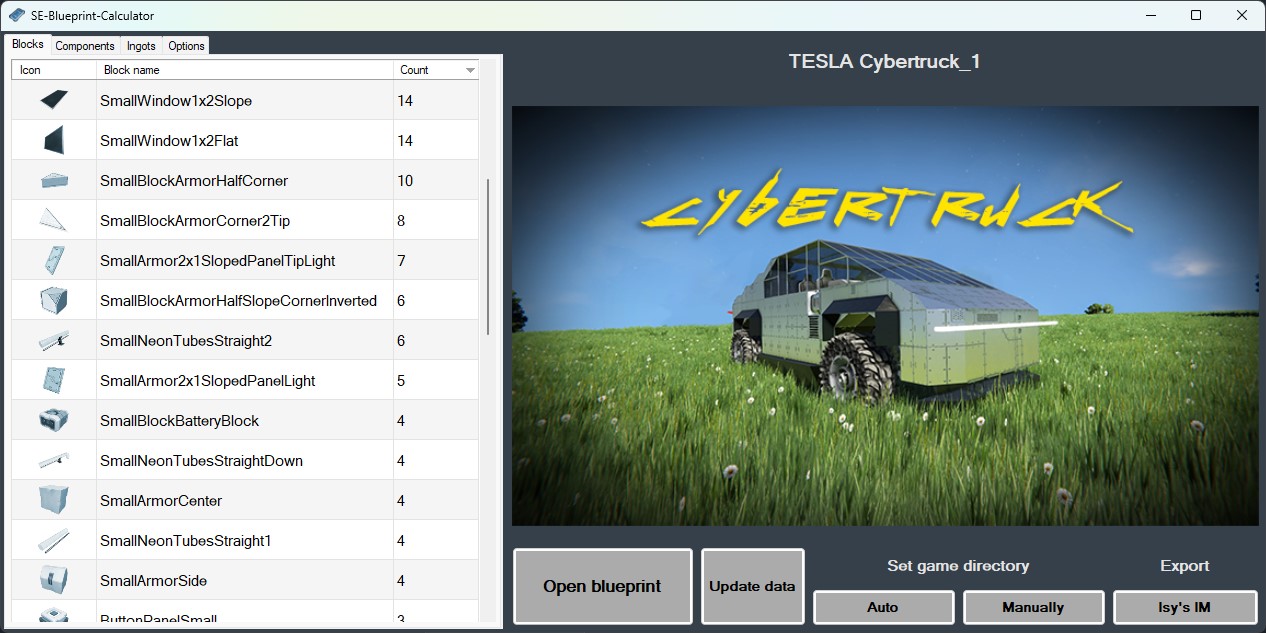Click the TESLA Cybertruck_1 blueprint title
Screen dimensions: 1266x633
coord(884,61)
